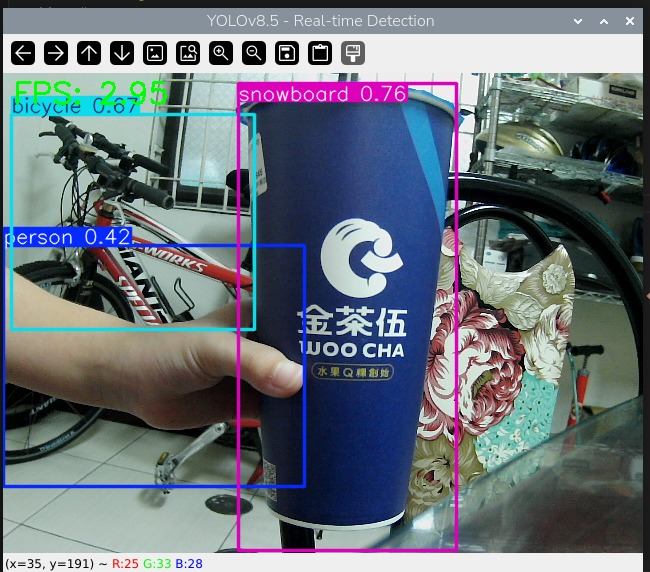Click the pan up arrow icon
The height and width of the screenshot is (572, 650).
click(89, 53)
